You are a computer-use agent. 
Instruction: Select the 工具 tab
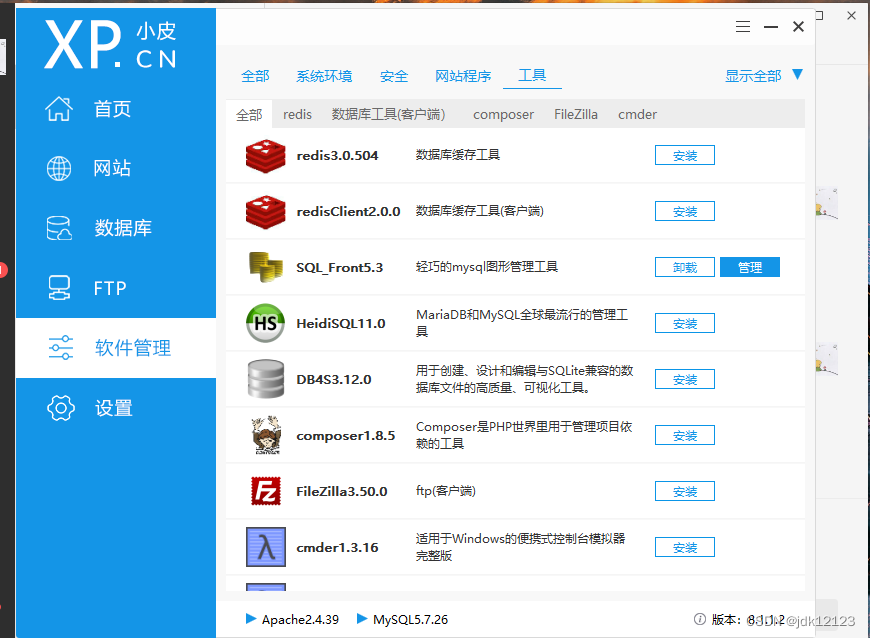pyautogui.click(x=532, y=75)
